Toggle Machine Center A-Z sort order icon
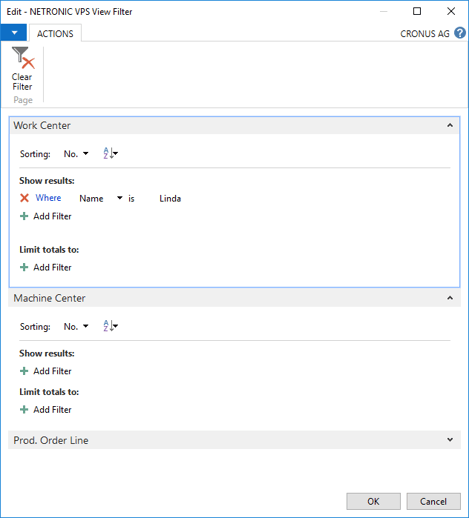Viewport: 469px width, 518px height. click(x=110, y=326)
